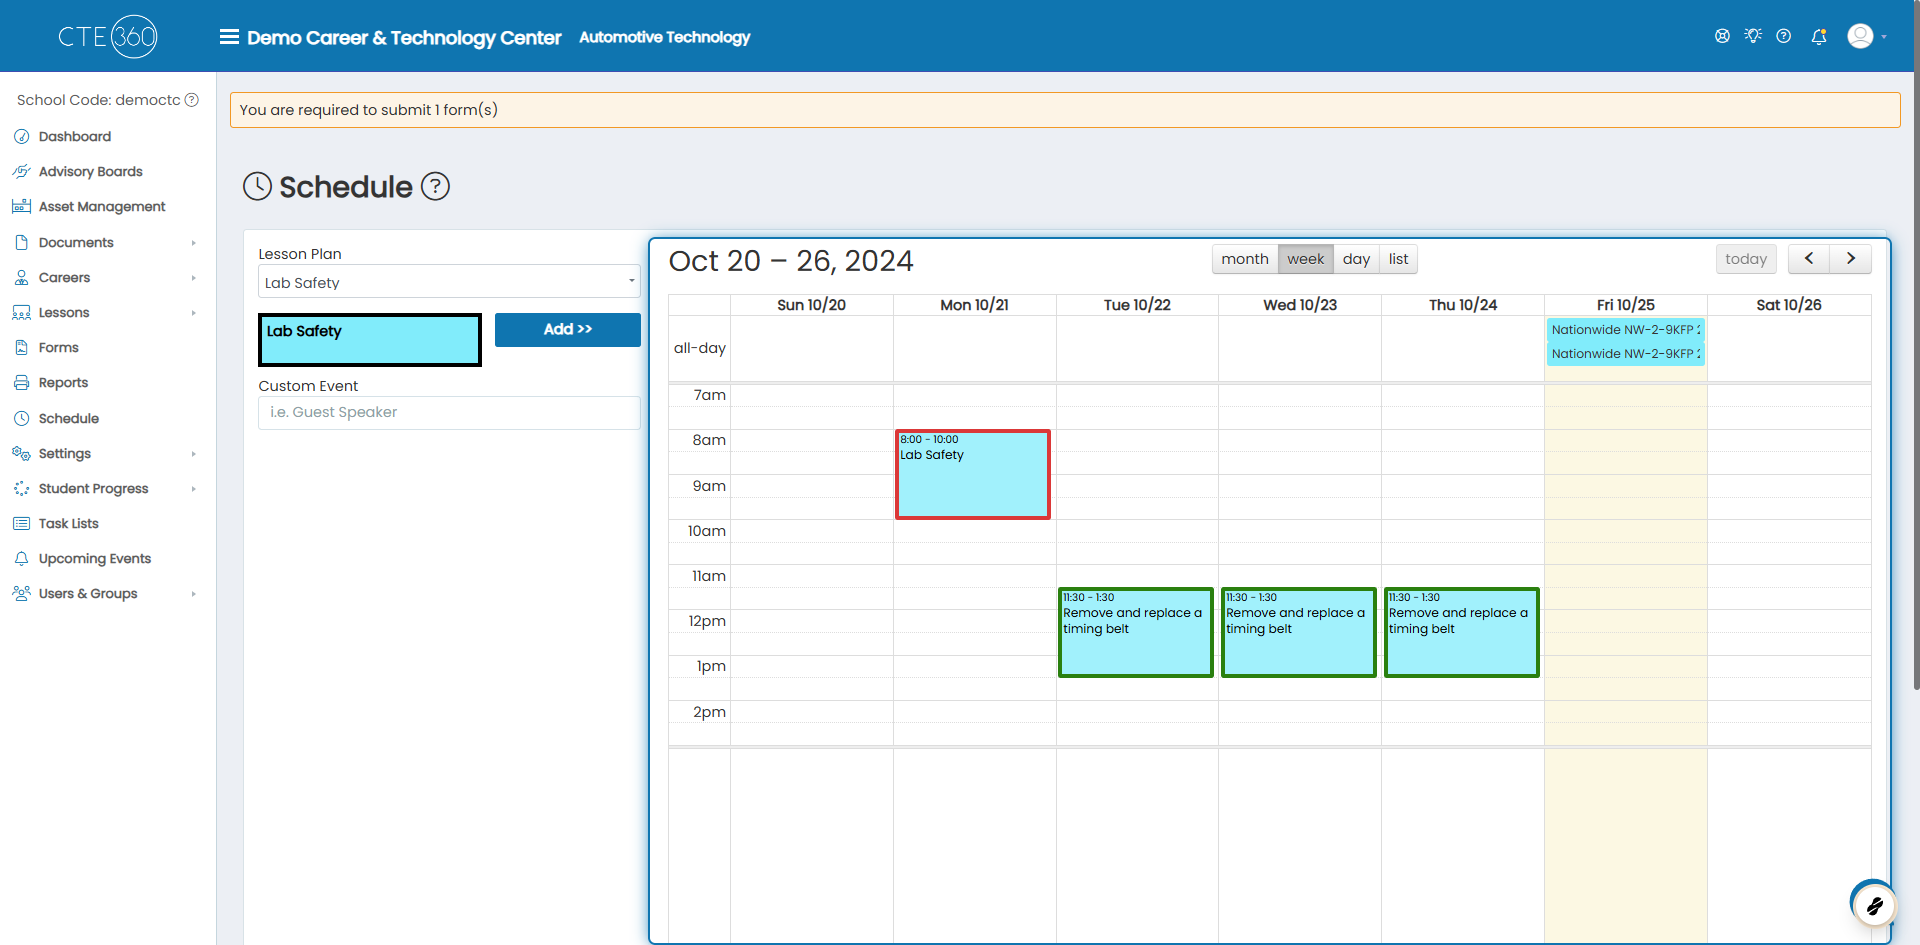Viewport: 1920px width, 945px height.
Task: Click the Advisory Boards handshake icon
Action: click(21, 171)
